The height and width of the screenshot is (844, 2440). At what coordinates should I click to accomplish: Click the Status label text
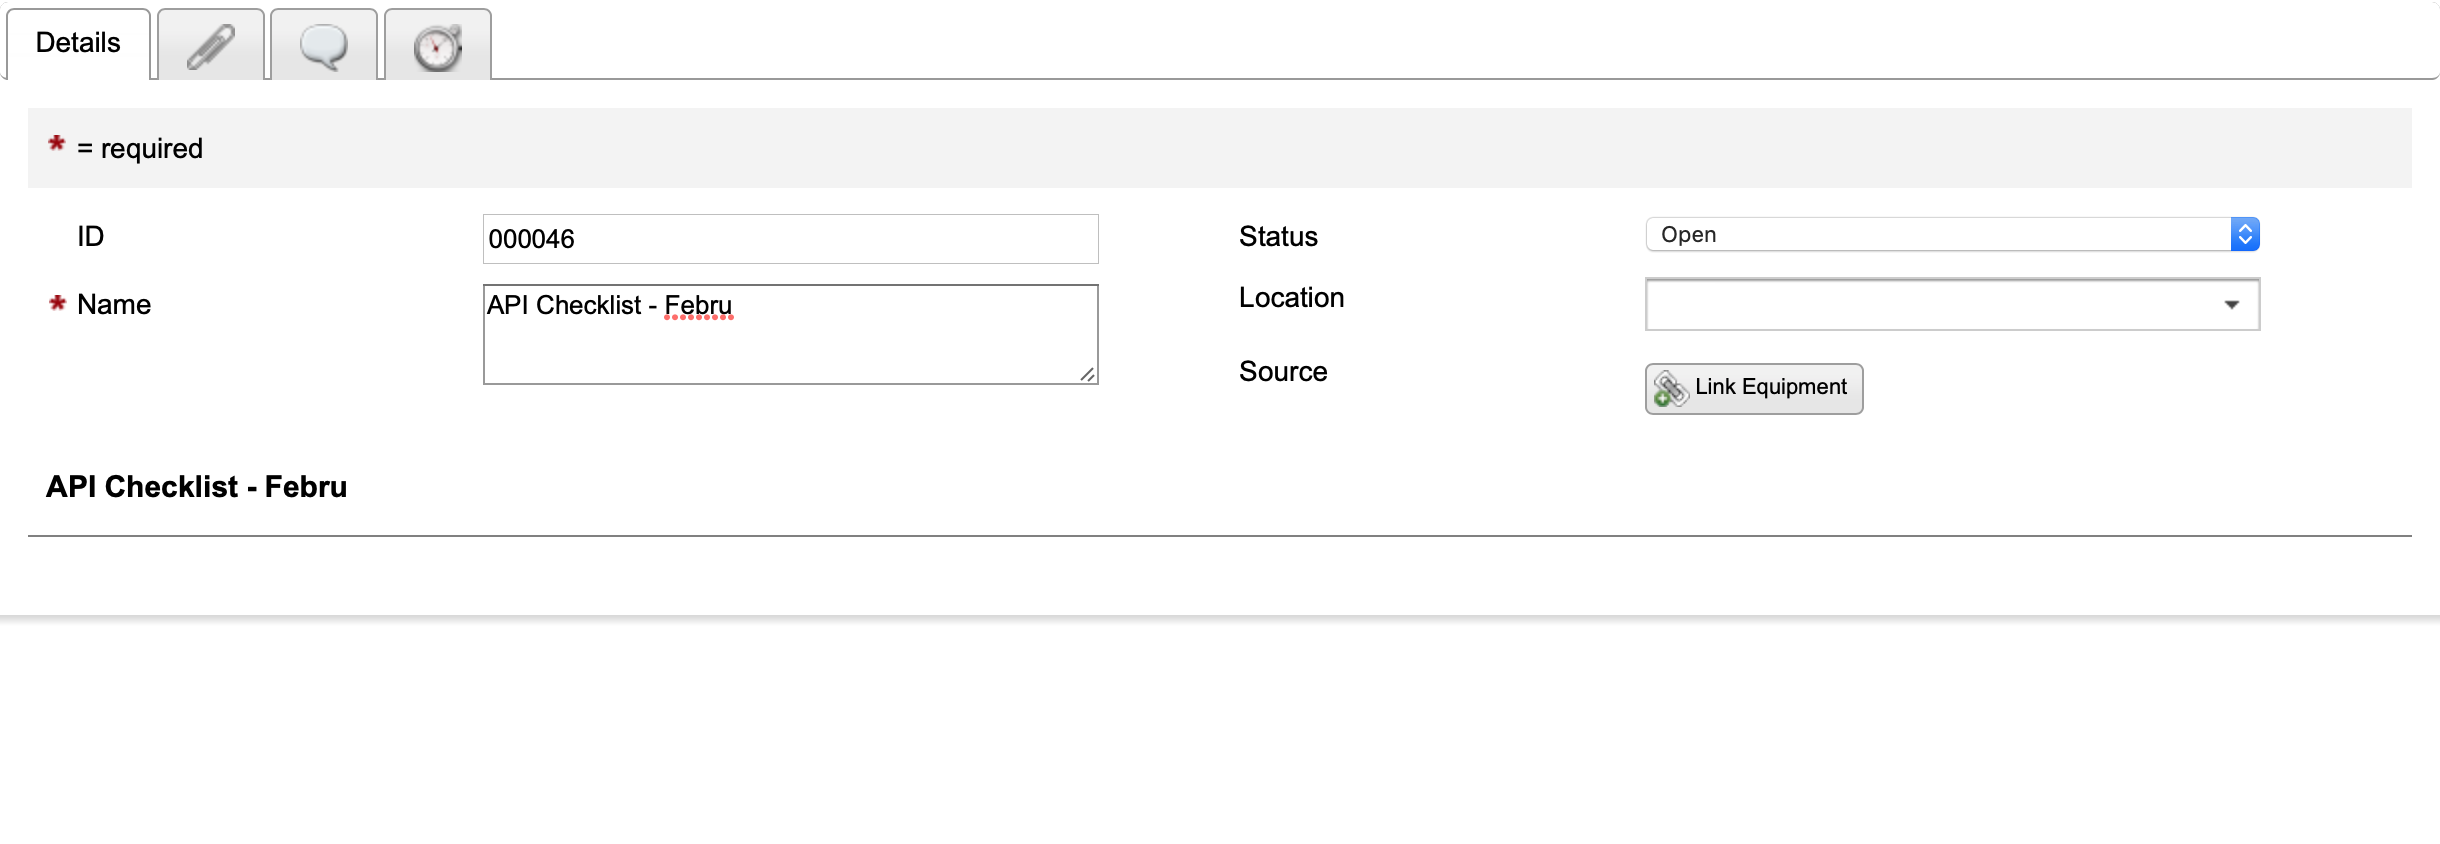(1279, 236)
